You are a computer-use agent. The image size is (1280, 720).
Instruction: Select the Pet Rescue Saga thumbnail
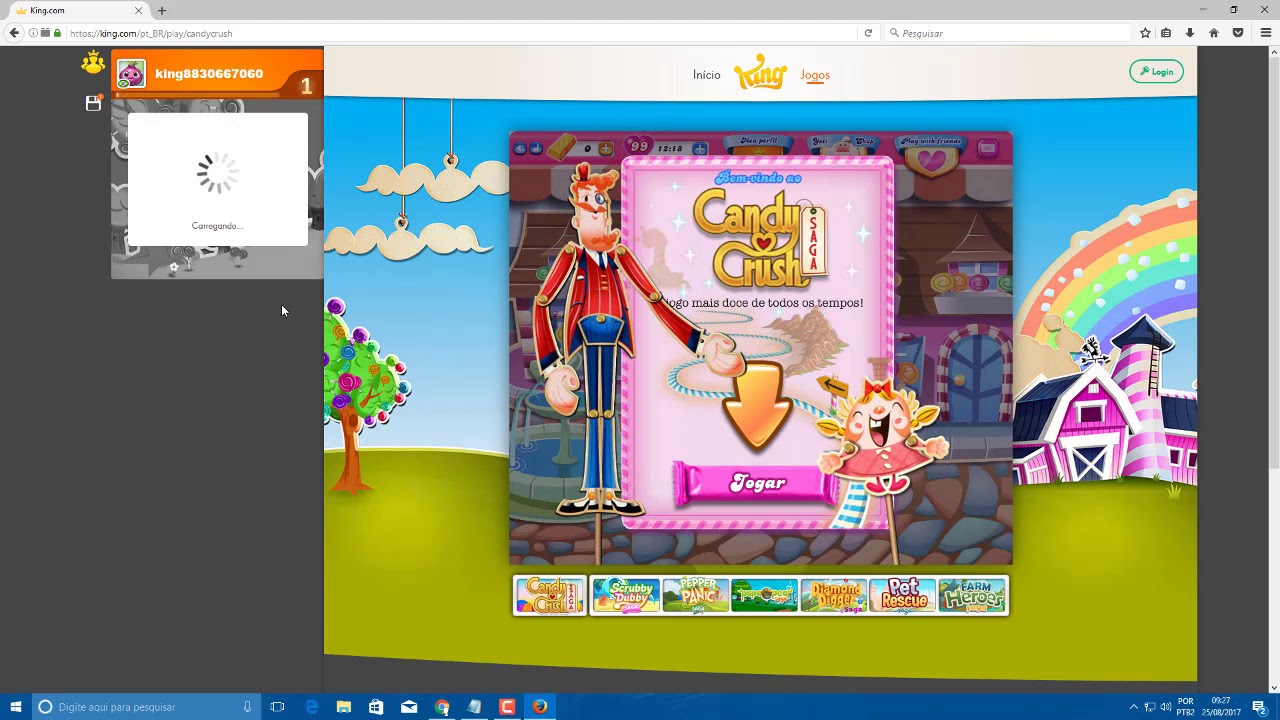point(903,595)
